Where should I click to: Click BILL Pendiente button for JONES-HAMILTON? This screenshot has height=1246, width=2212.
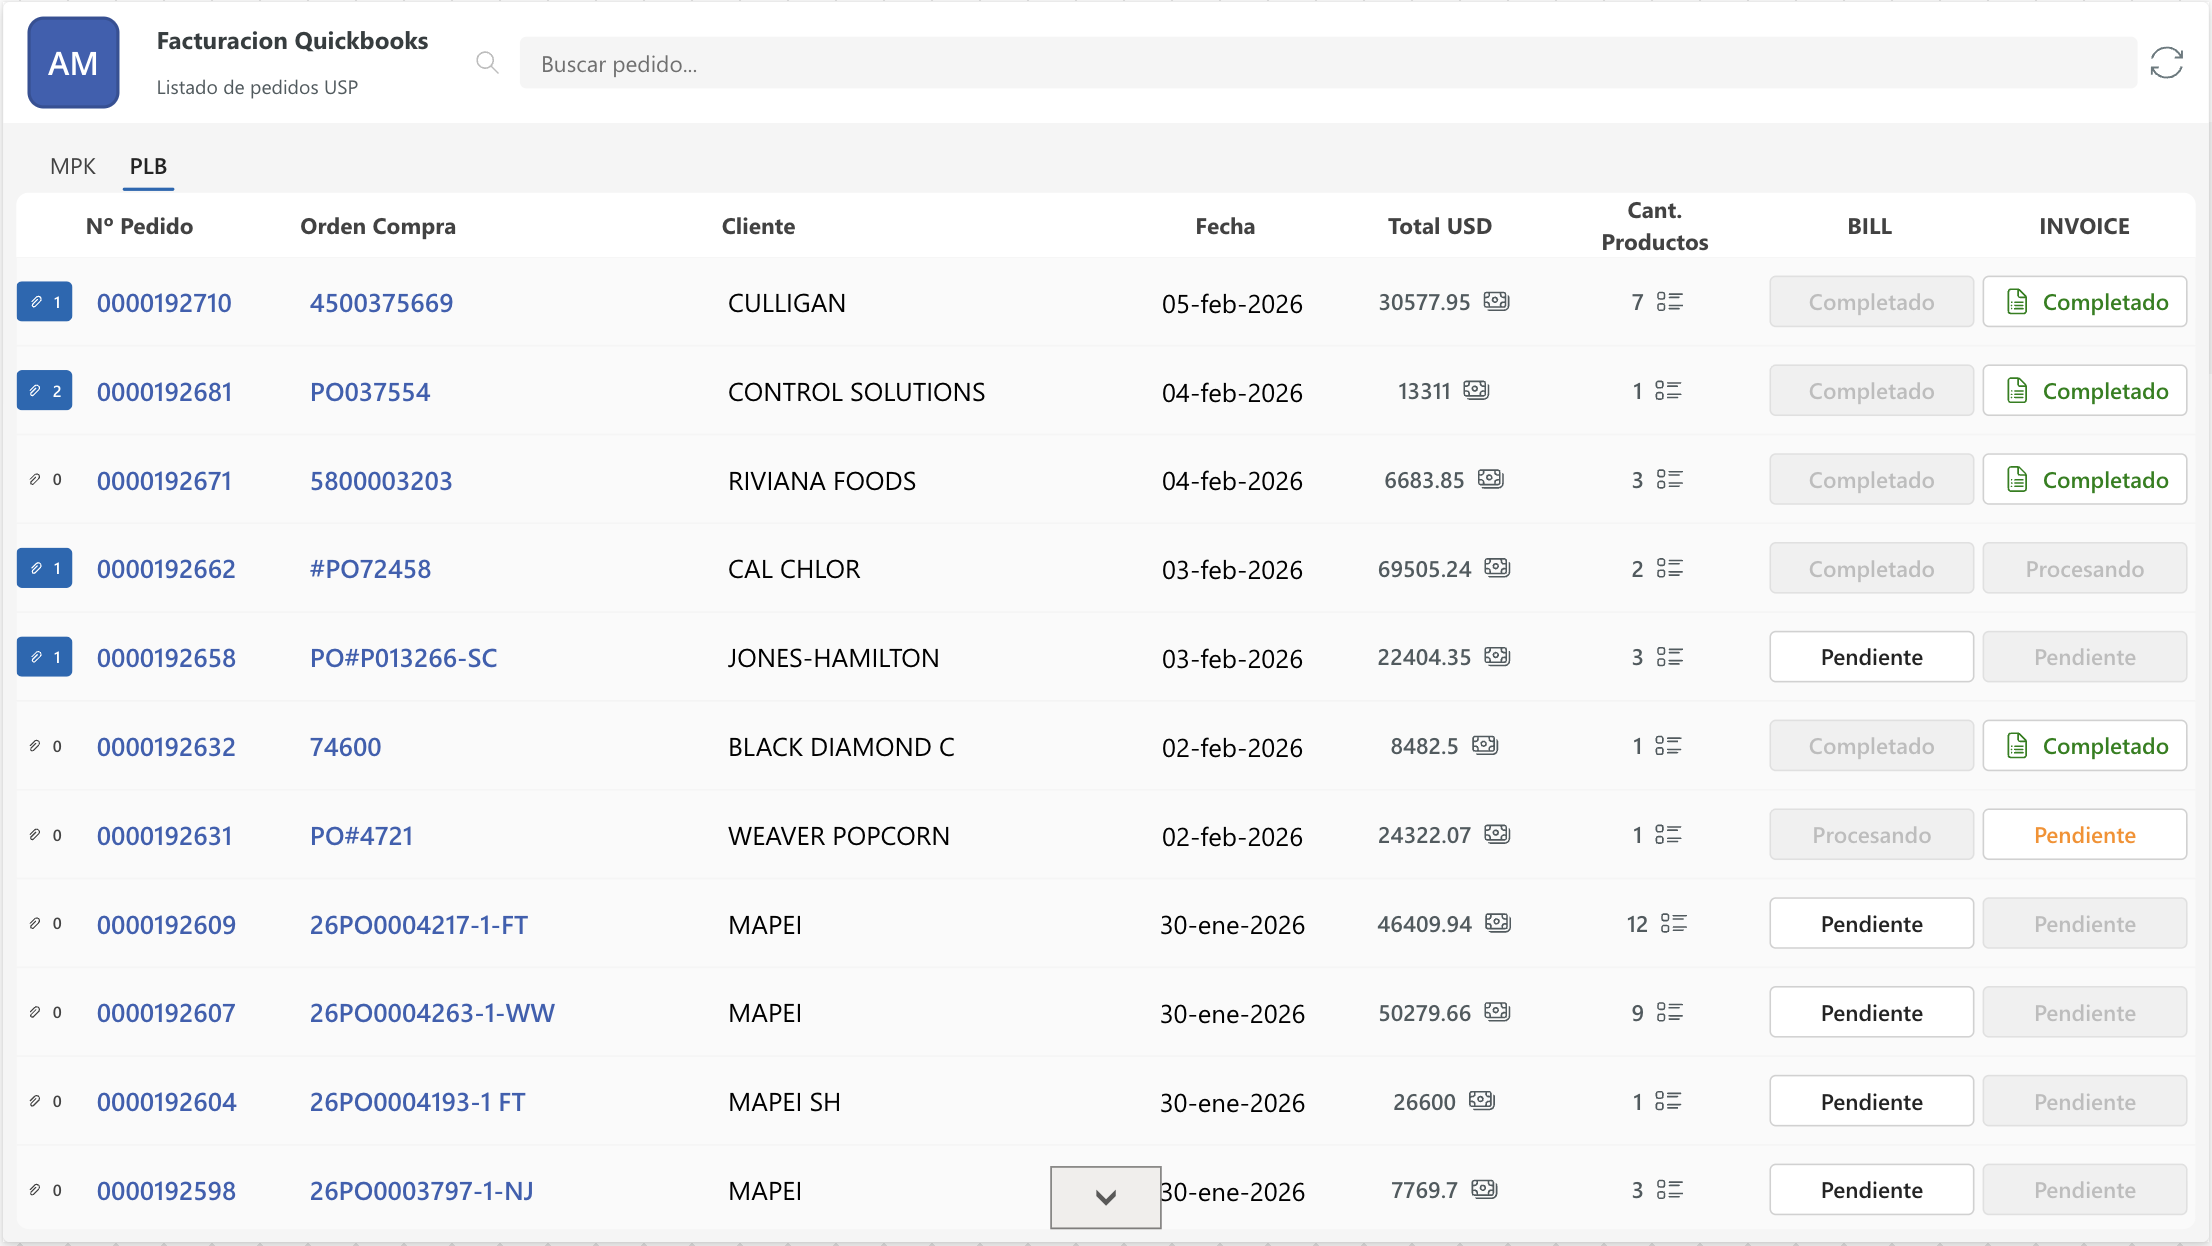1871,657
